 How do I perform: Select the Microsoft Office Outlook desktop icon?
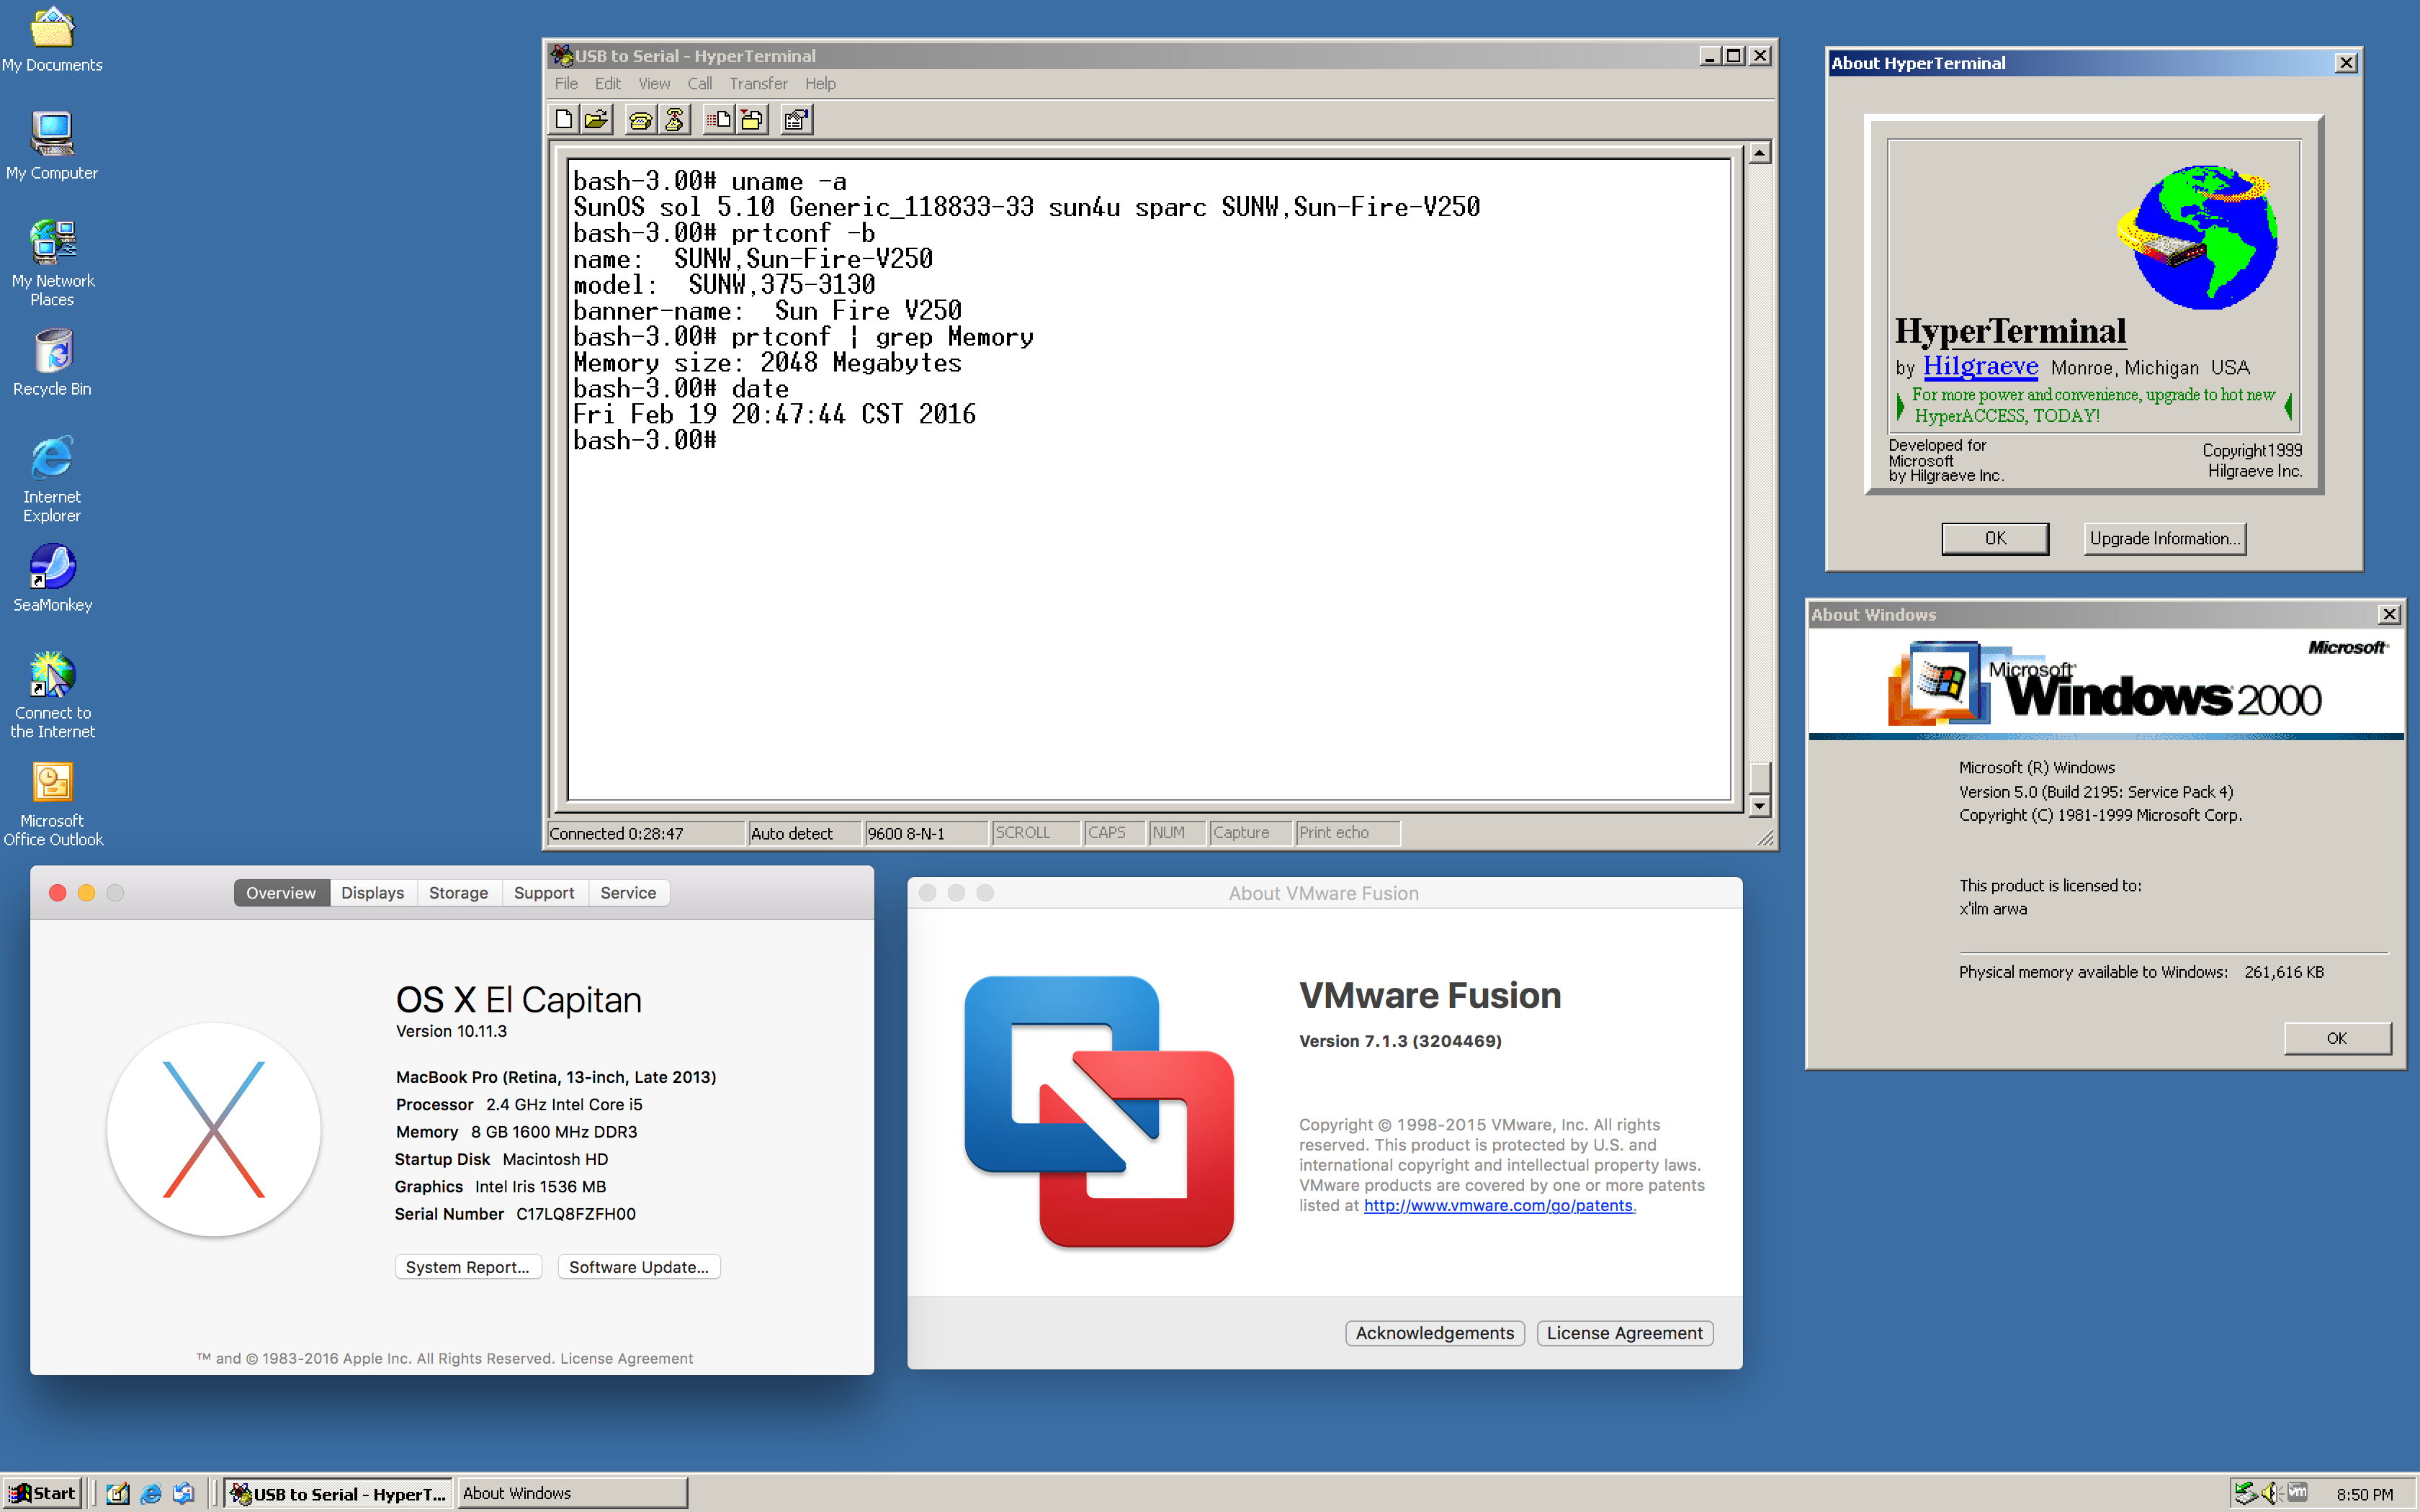click(x=52, y=804)
